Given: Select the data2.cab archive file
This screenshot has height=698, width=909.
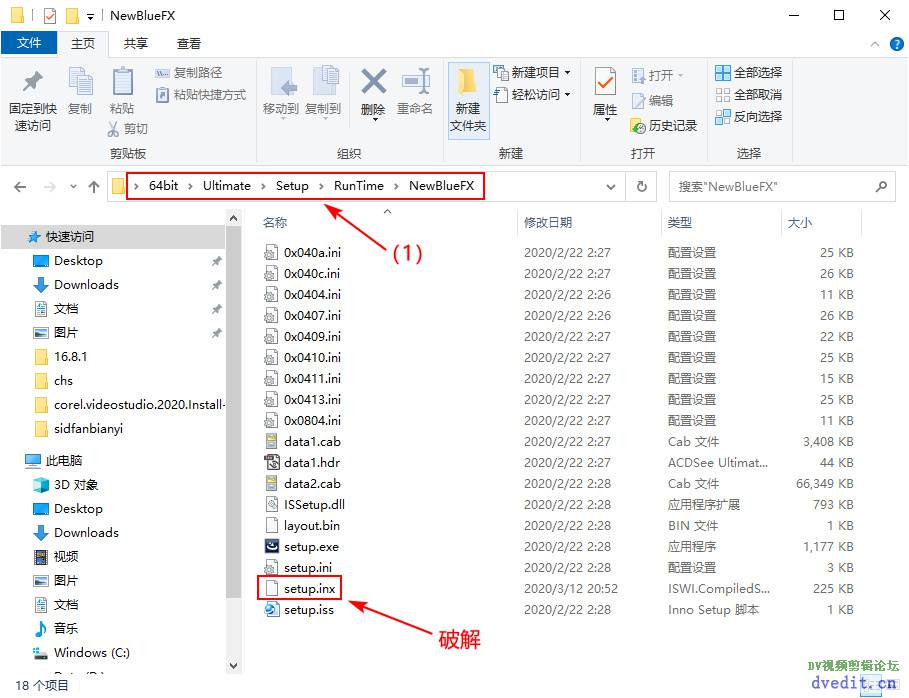Looking at the screenshot, I should [x=312, y=483].
